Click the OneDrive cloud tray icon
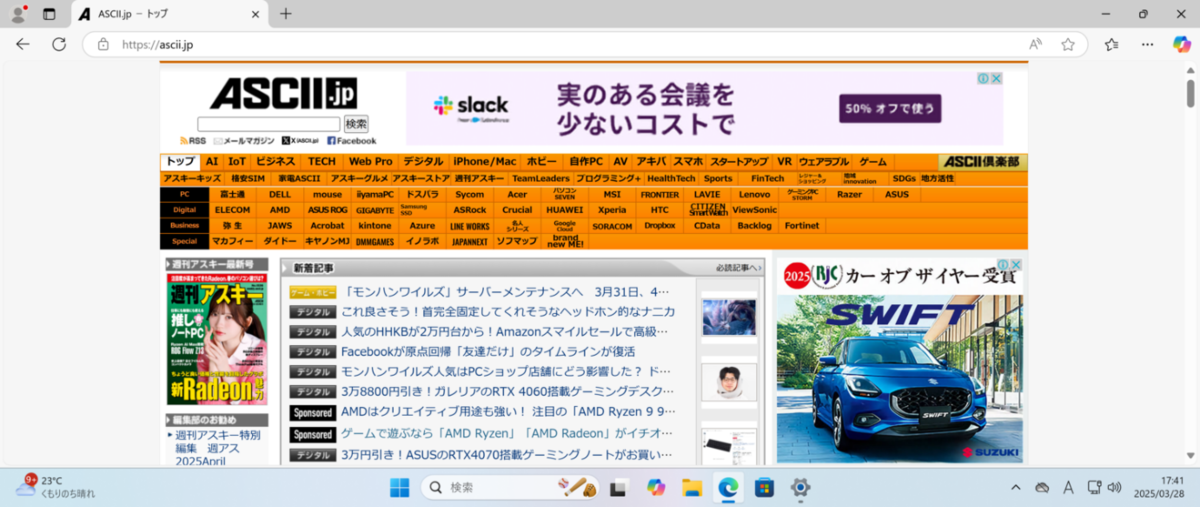Viewport: 1200px width, 507px height. click(1042, 488)
